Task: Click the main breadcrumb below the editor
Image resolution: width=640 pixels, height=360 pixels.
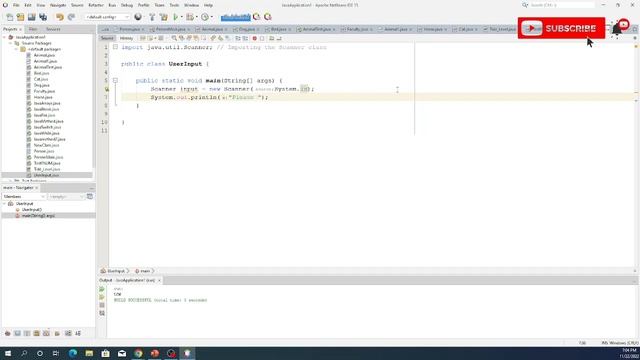Action: pos(144,271)
